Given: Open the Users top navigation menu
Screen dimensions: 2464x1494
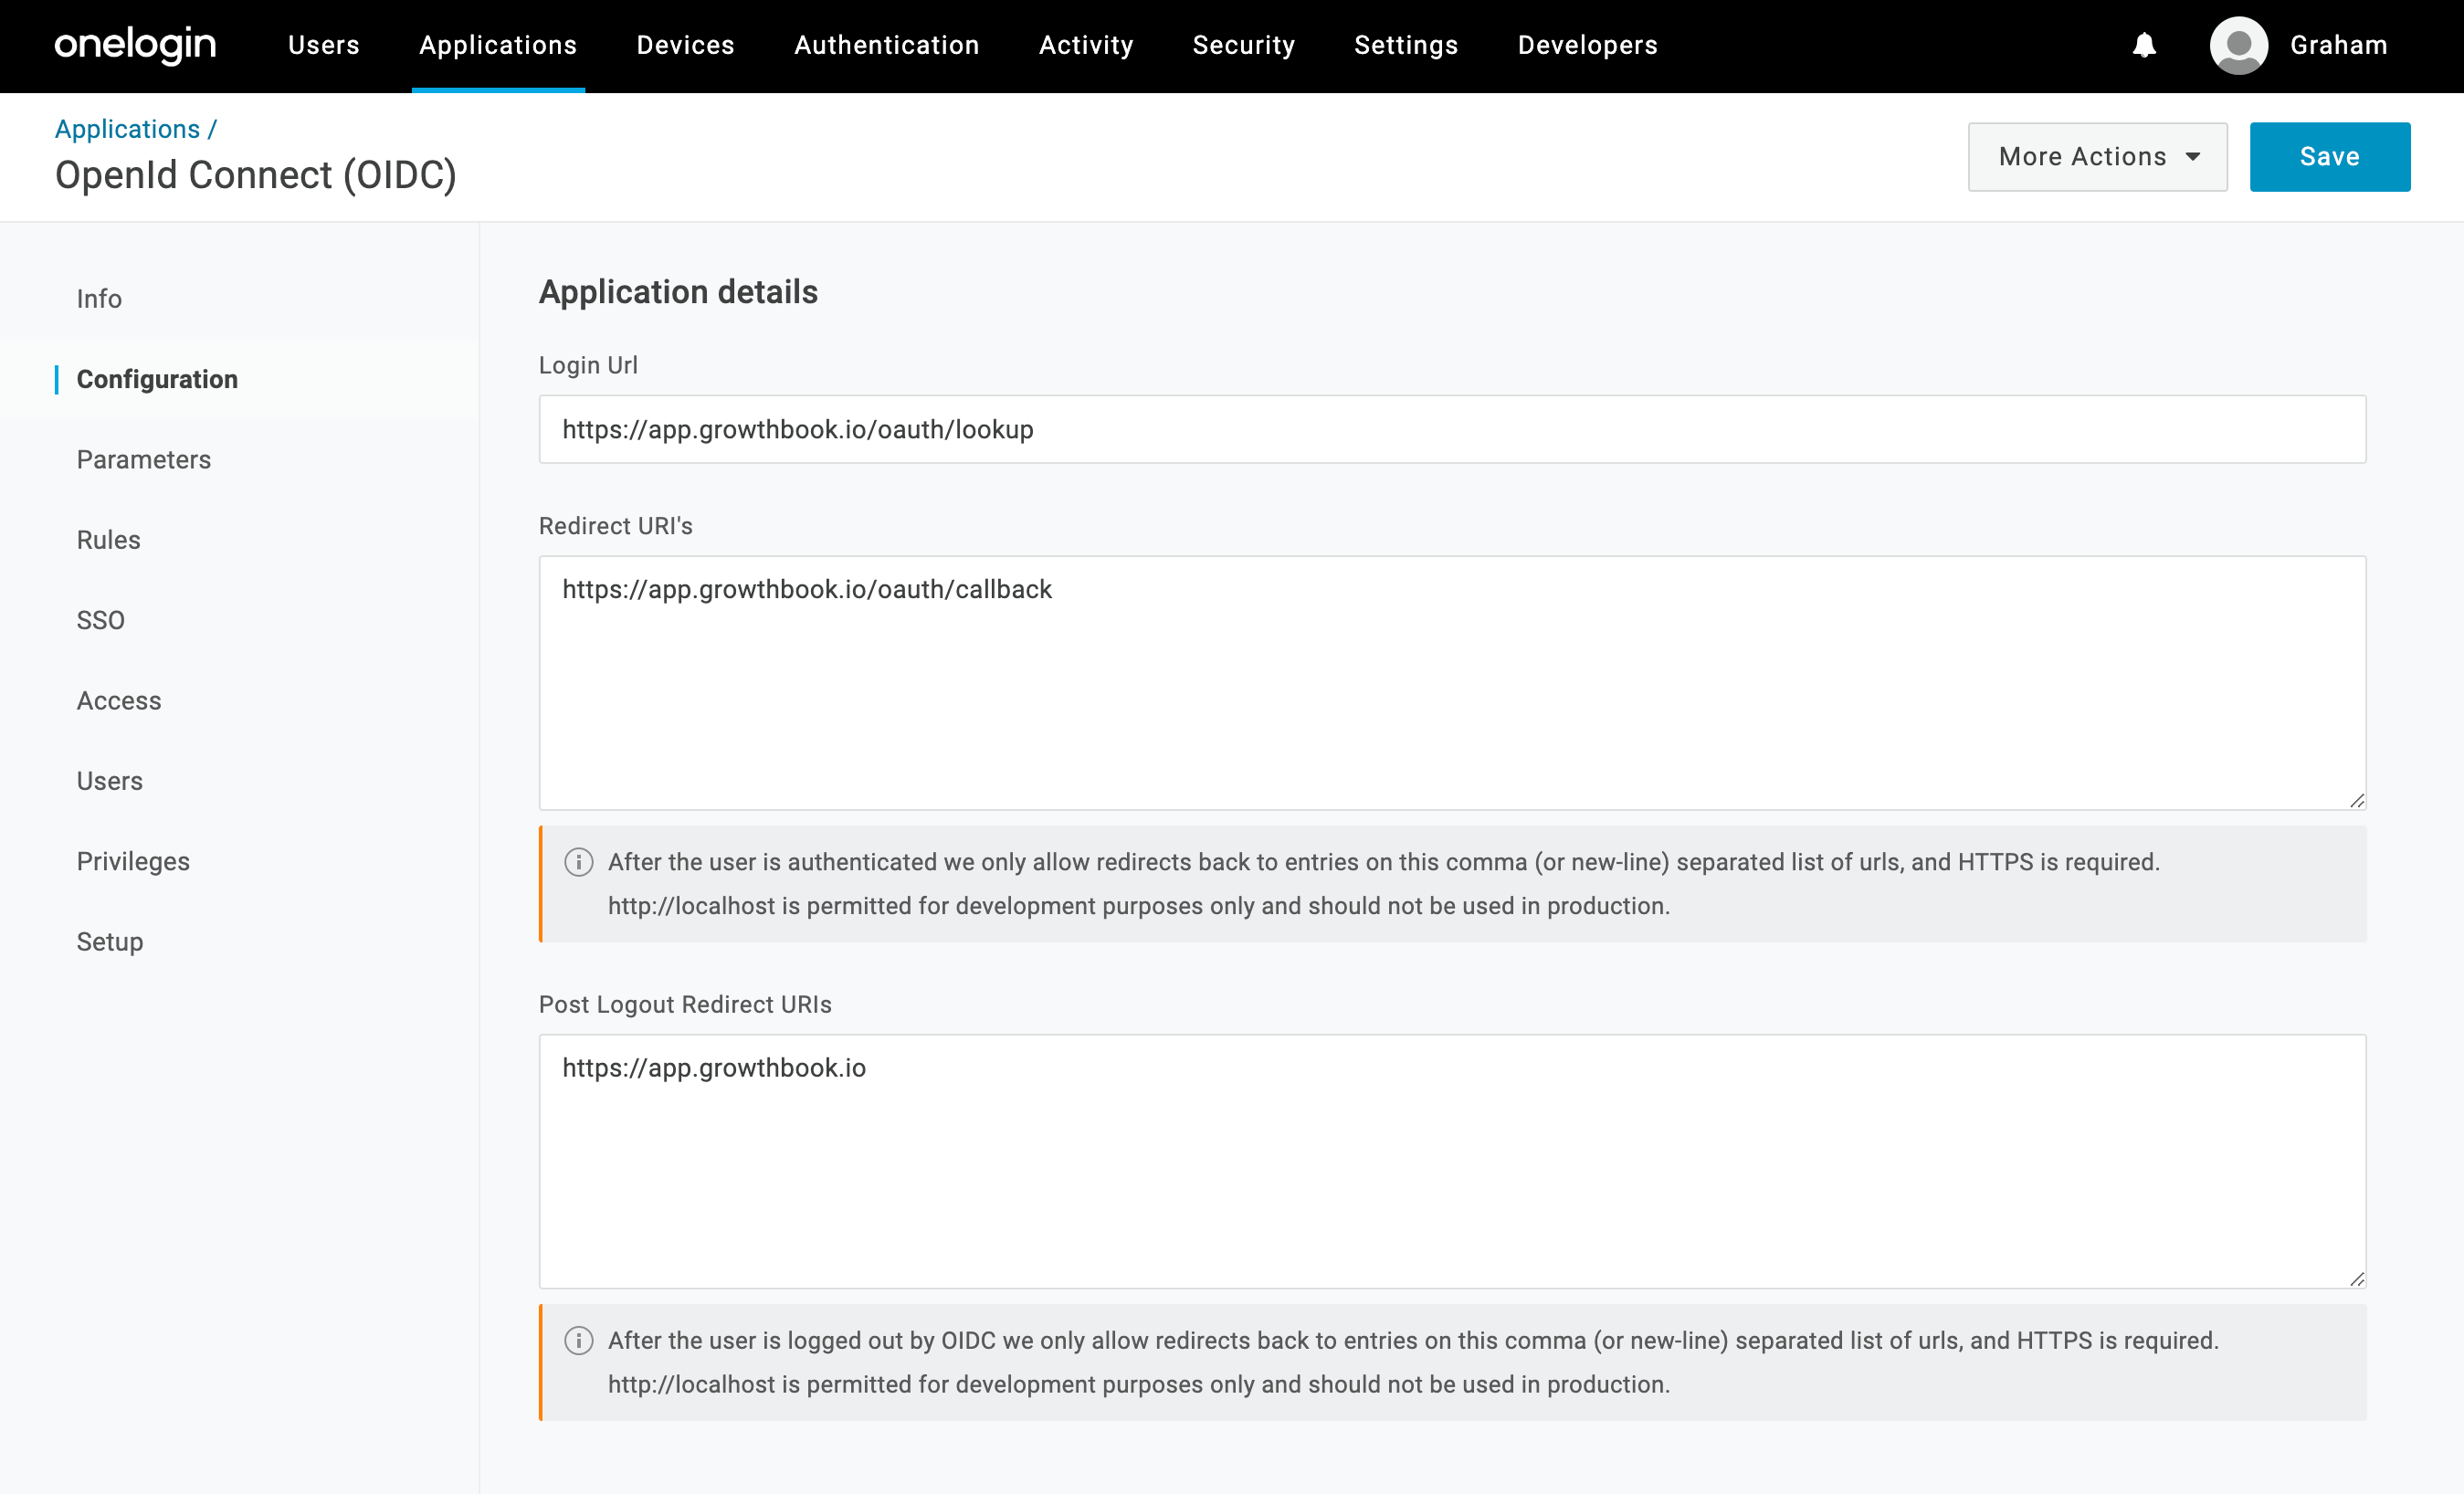Looking at the screenshot, I should click(323, 45).
